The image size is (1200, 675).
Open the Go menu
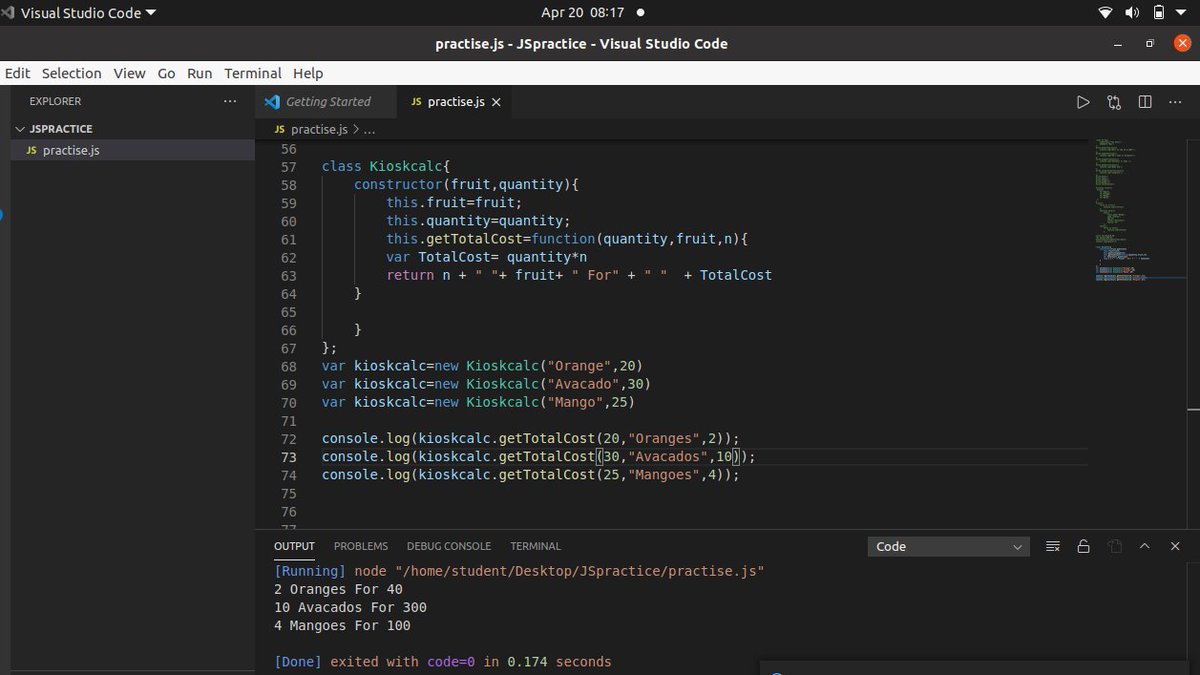(x=166, y=73)
